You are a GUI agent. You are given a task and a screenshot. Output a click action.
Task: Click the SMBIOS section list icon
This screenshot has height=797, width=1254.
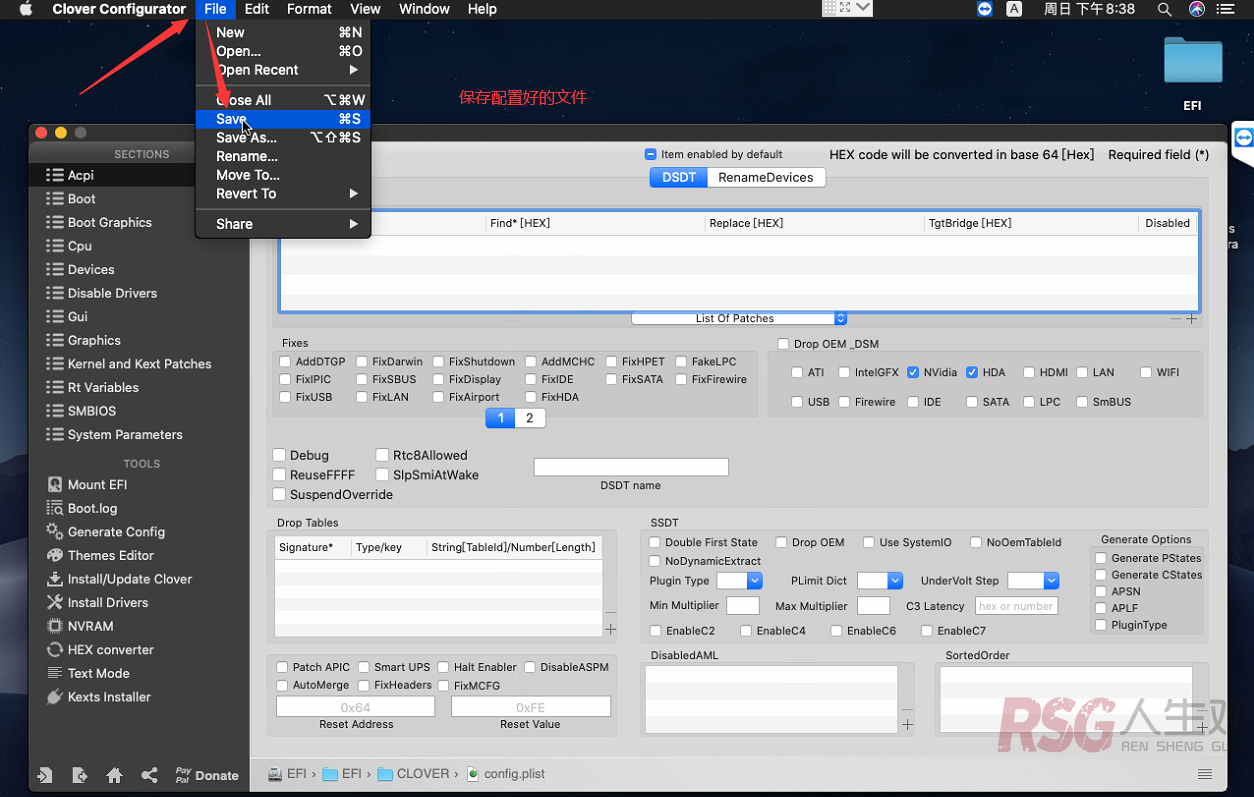point(55,411)
